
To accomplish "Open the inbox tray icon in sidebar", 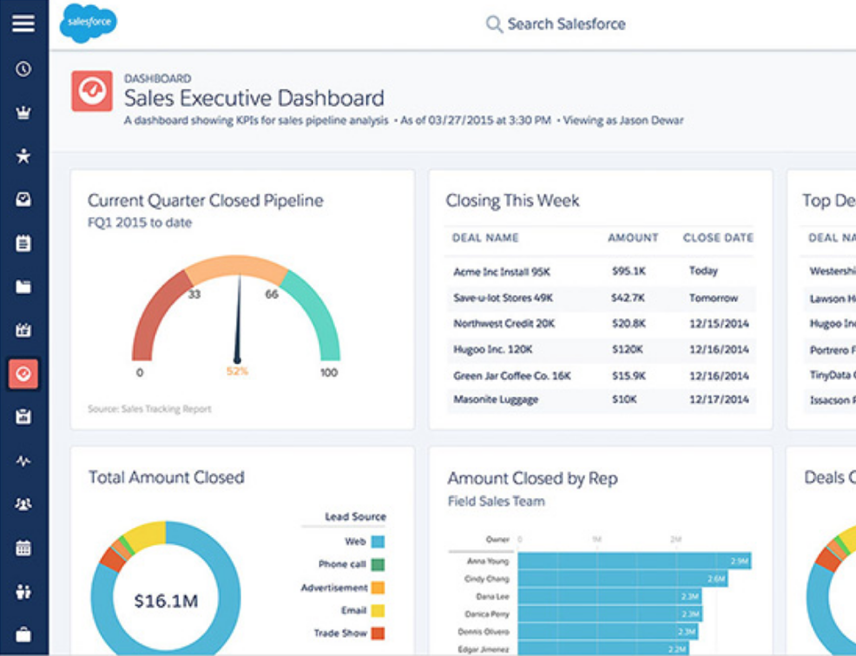I will click(23, 199).
